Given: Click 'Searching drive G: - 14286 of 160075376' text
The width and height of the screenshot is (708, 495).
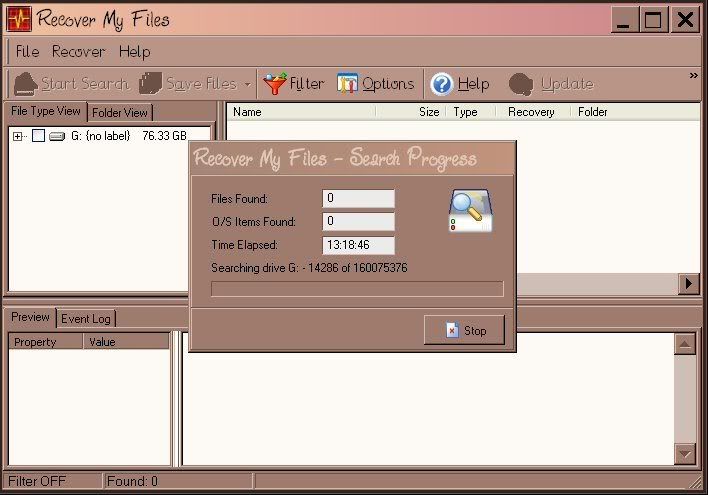Looking at the screenshot, I should (309, 268).
